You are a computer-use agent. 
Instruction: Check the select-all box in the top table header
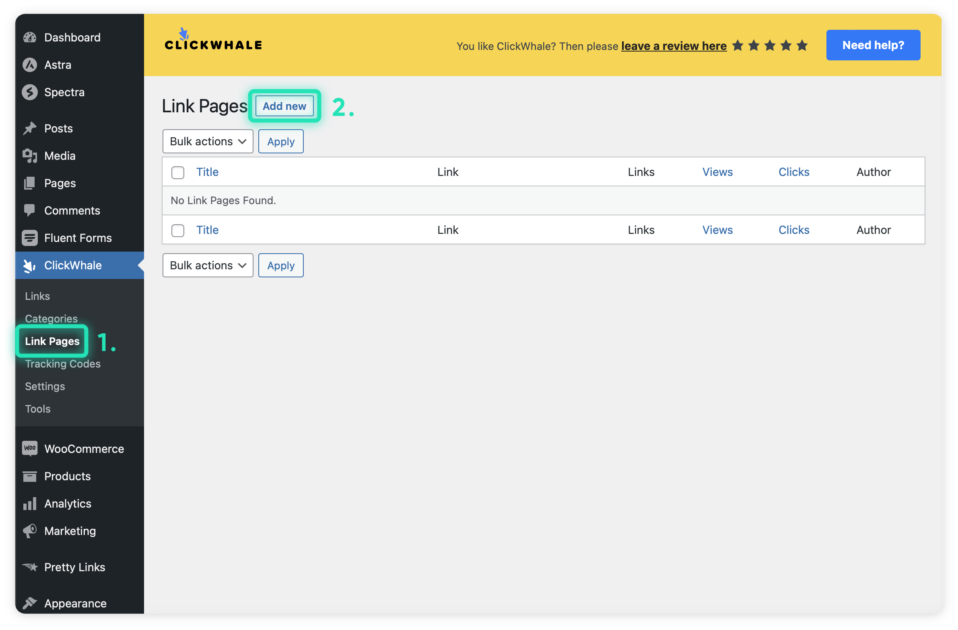click(177, 171)
